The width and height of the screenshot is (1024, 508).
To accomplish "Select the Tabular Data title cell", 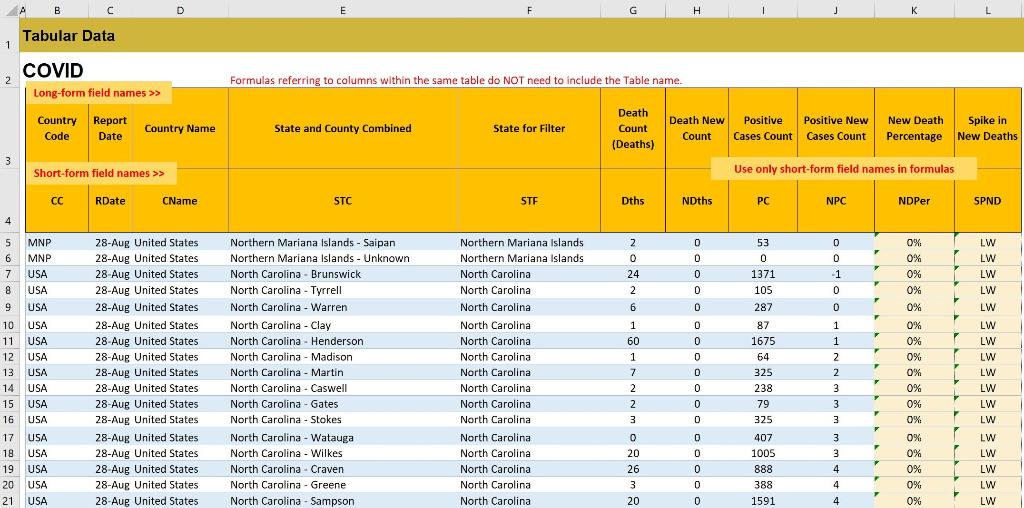I will pos(69,36).
